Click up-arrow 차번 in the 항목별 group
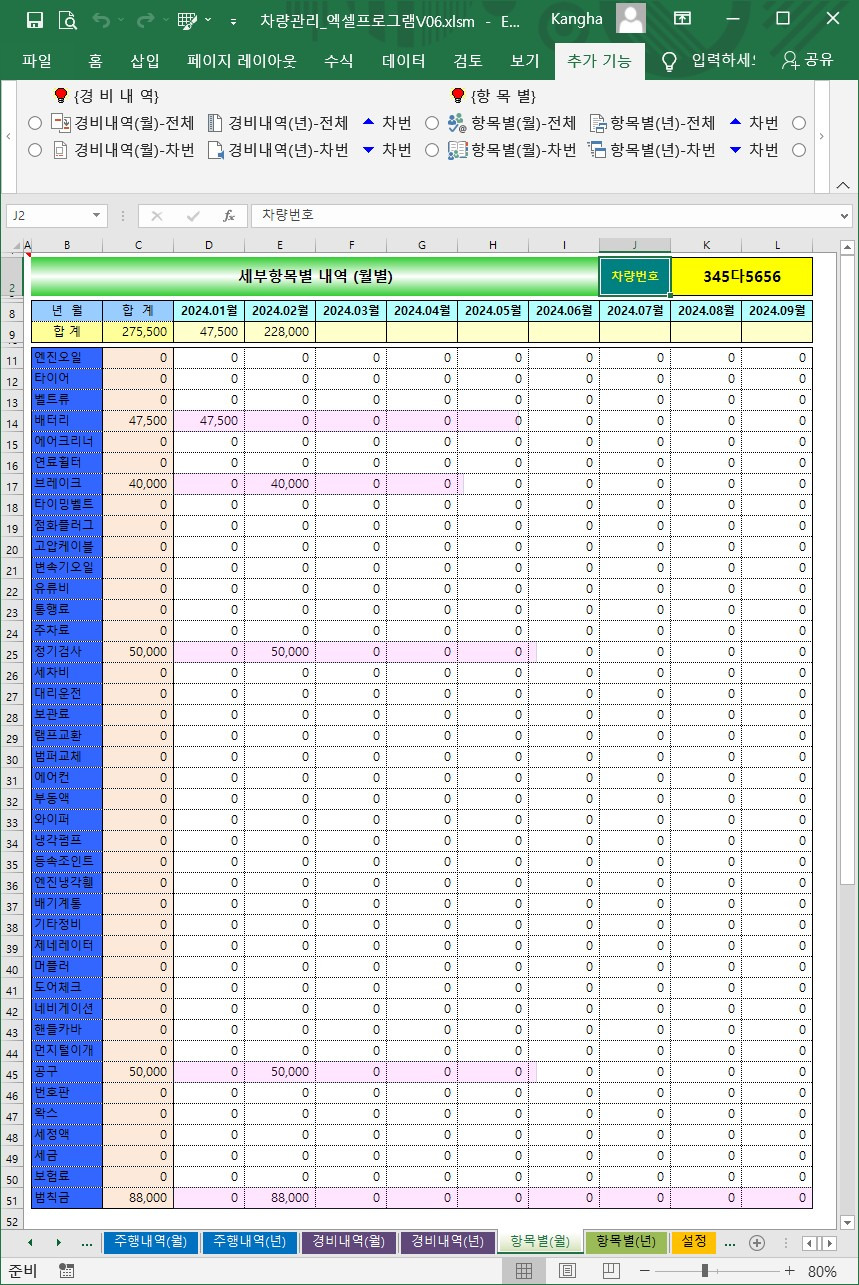Viewport: 859px width, 1285px height. 754,123
